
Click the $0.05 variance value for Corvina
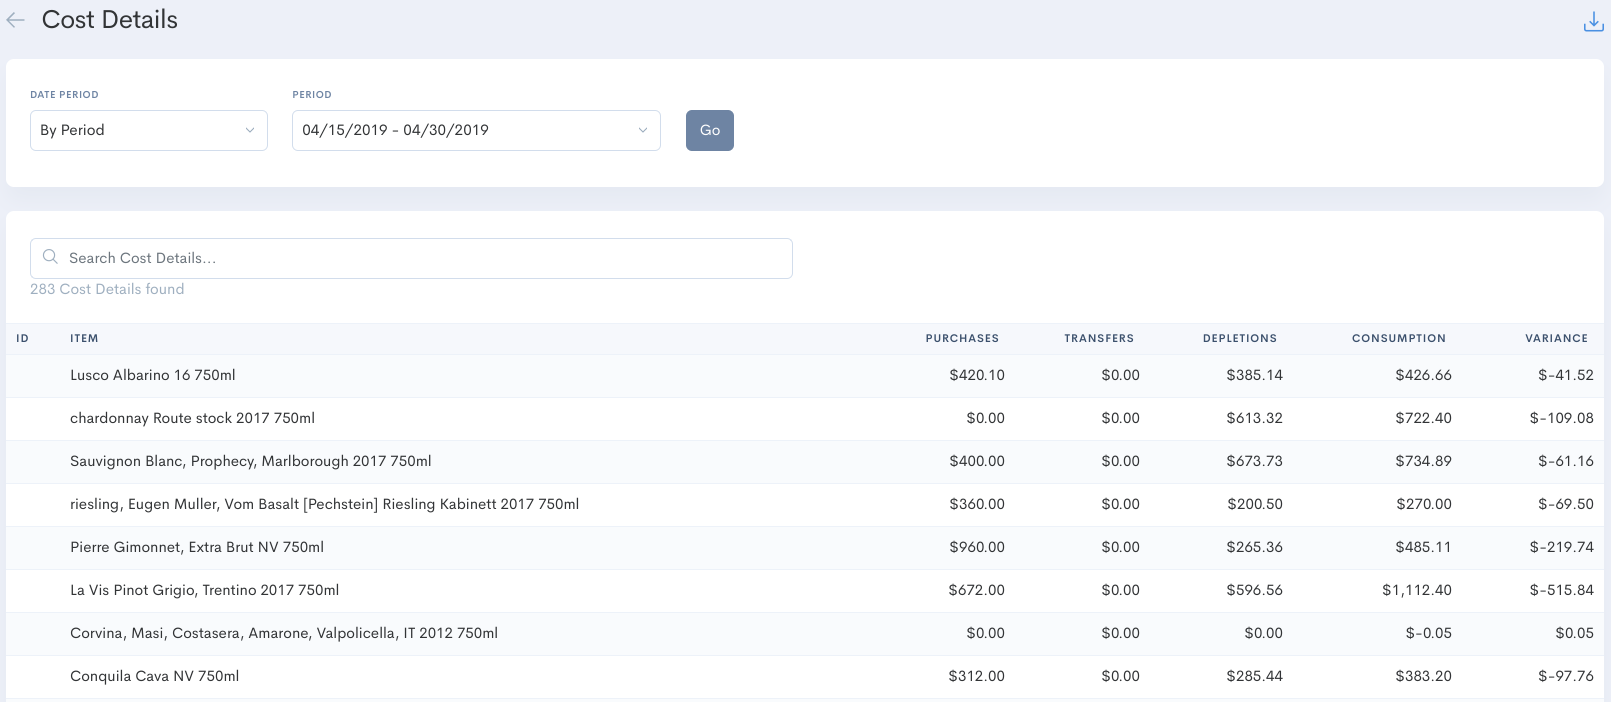point(1575,633)
